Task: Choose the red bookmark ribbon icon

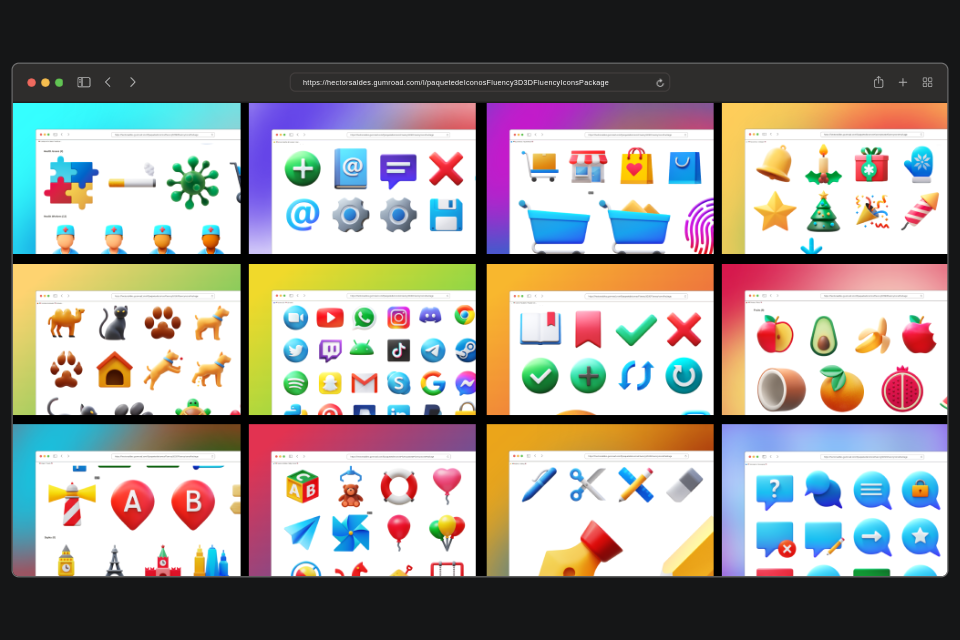Action: [x=588, y=329]
